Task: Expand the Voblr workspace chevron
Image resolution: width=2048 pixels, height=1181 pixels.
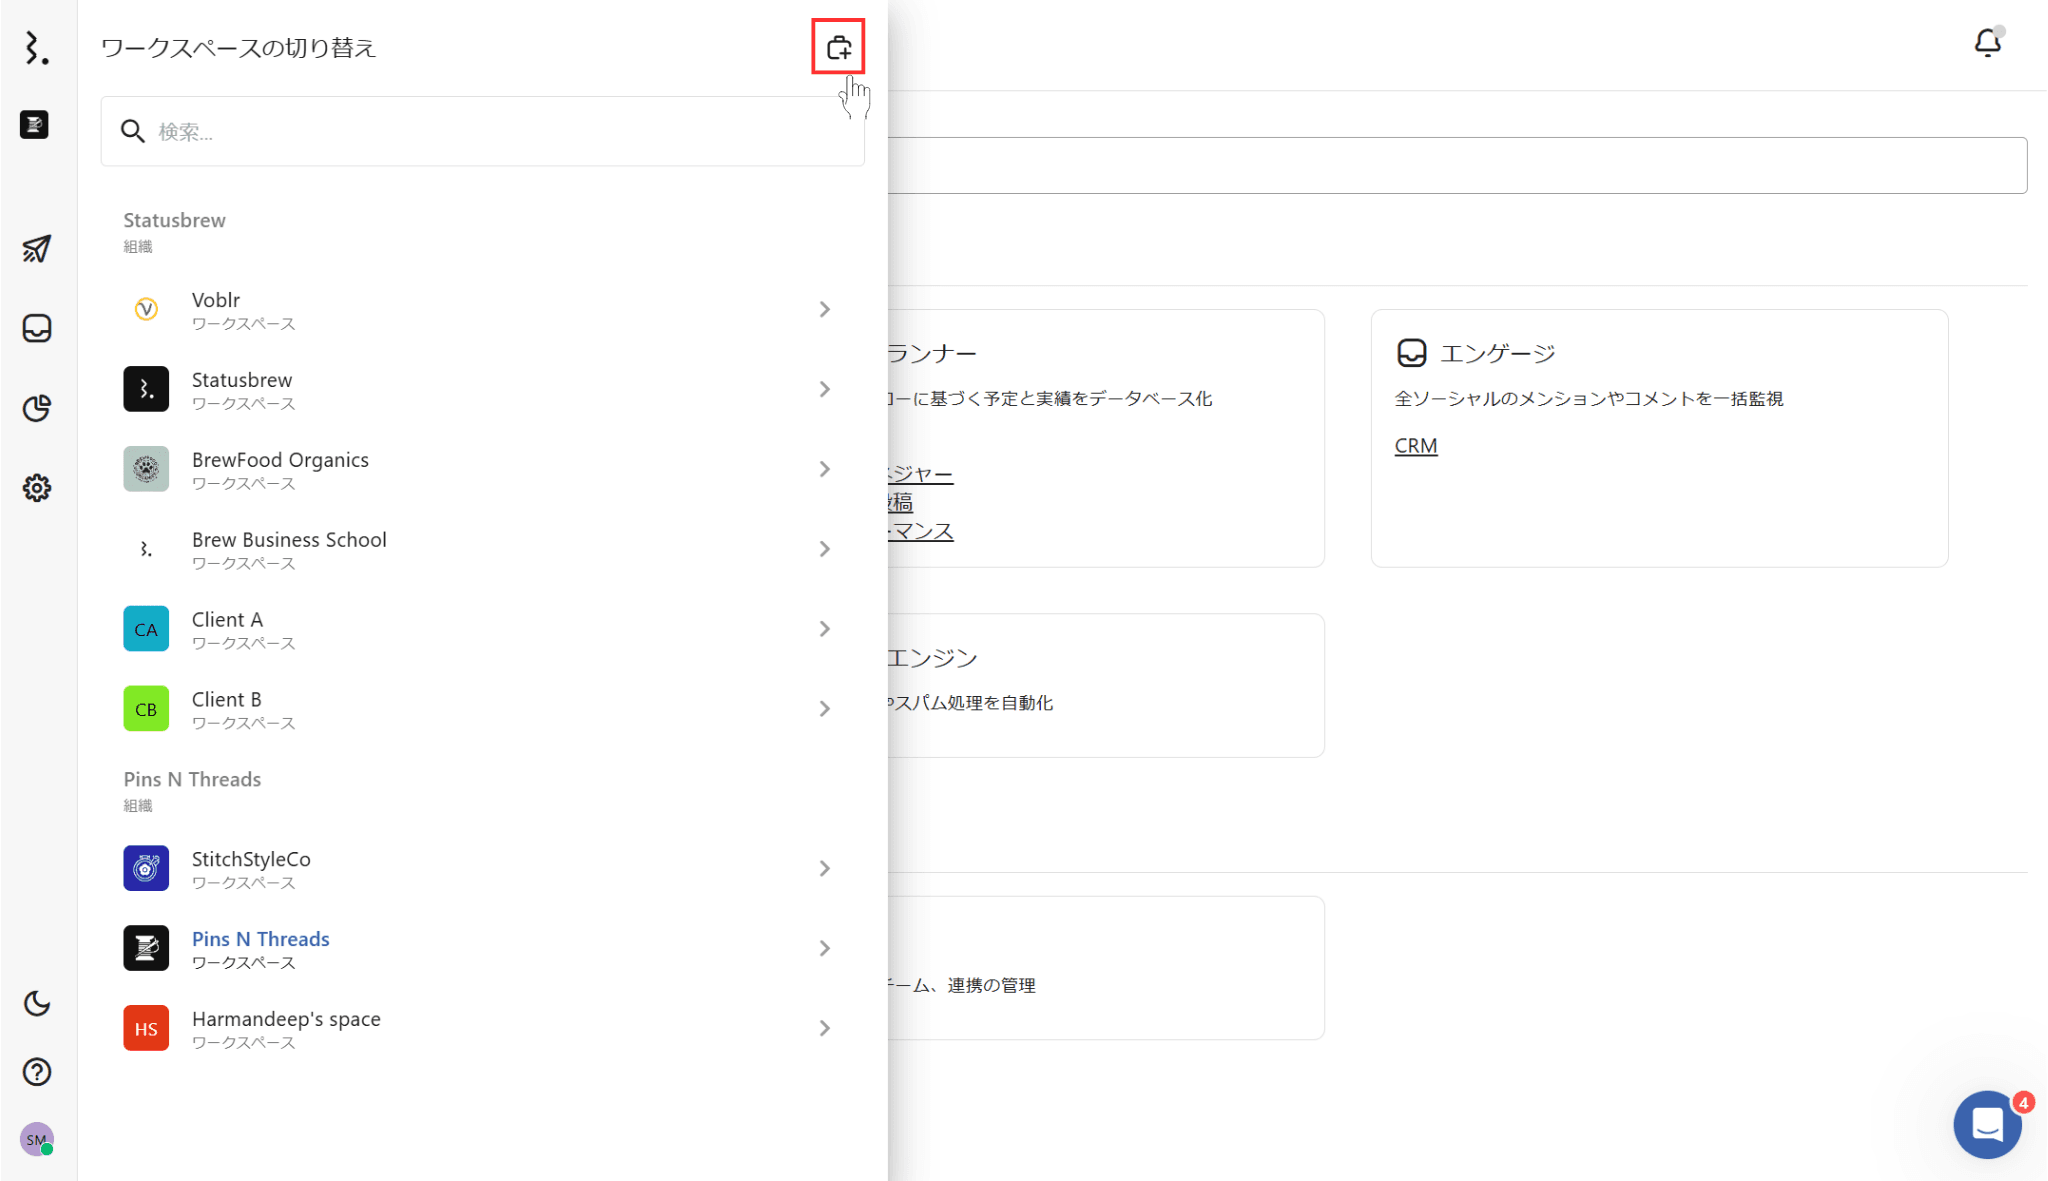Action: (824, 310)
